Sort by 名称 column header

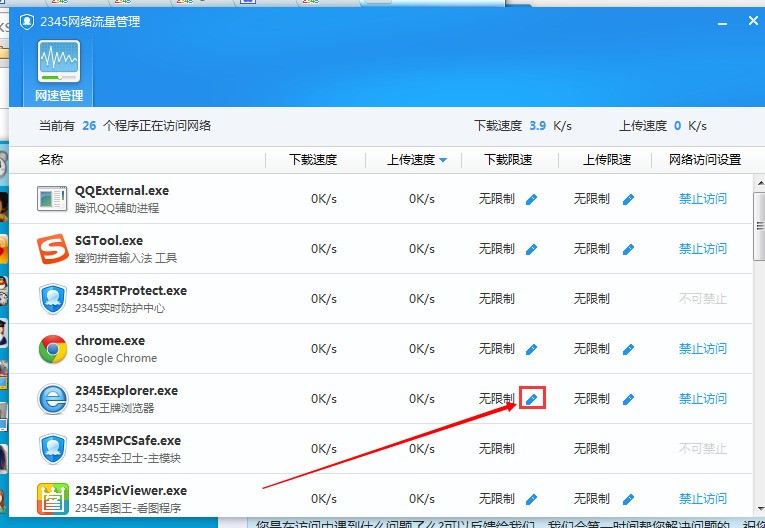click(x=51, y=160)
